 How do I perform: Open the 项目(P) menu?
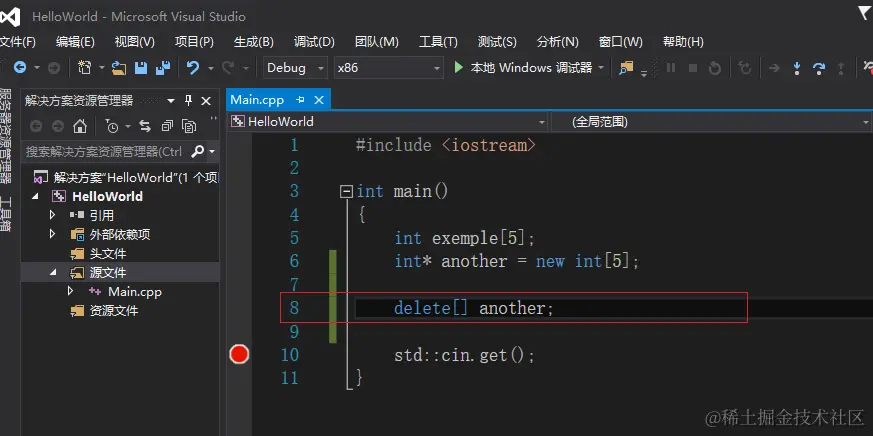pos(194,42)
